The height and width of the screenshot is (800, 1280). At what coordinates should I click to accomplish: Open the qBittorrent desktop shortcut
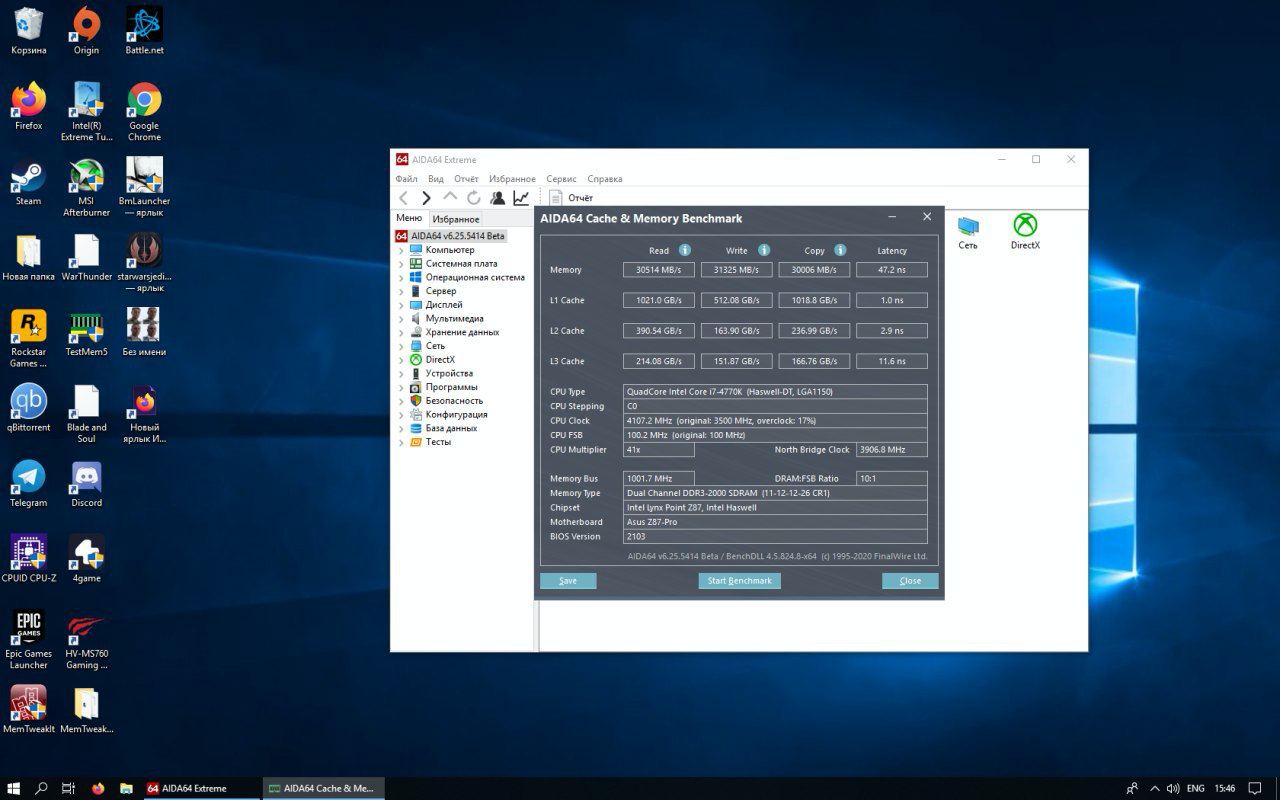(x=29, y=408)
